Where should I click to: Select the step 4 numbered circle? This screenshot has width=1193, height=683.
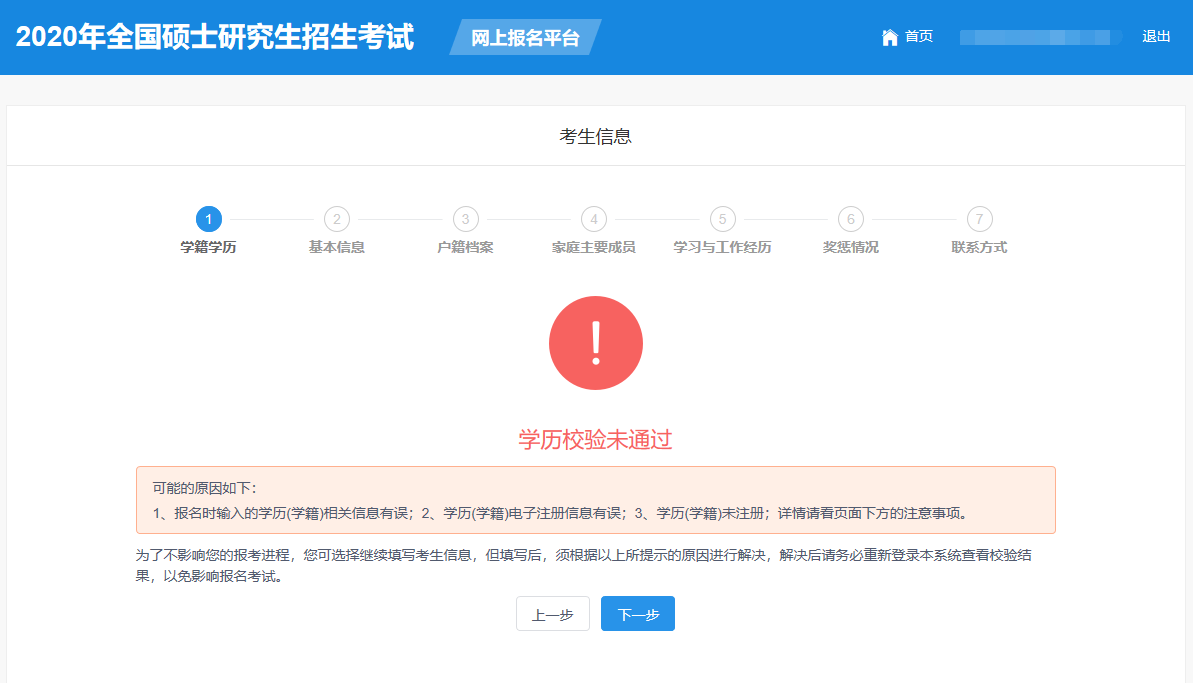(x=594, y=219)
